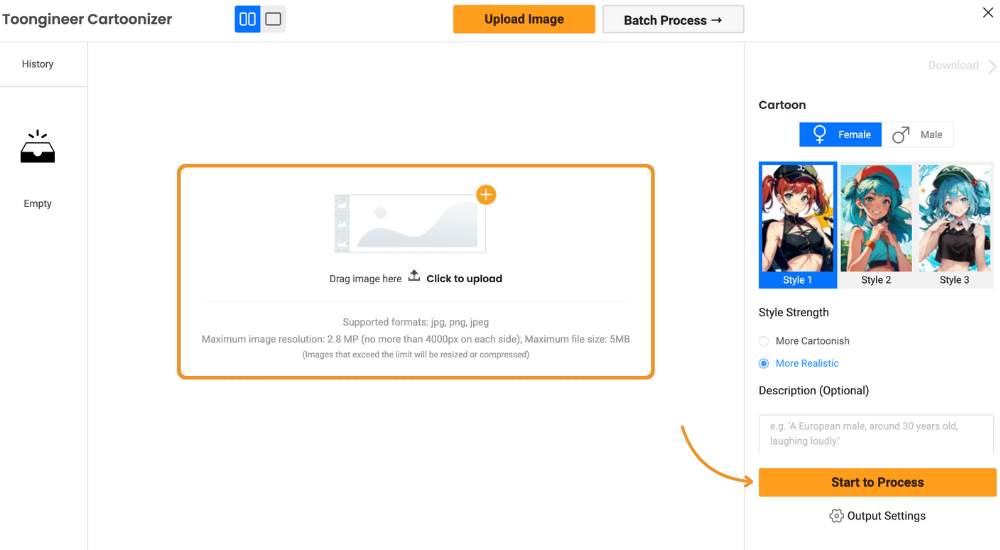This screenshot has height=550, width=1000.
Task: Switch to split comparison view icon
Action: click(247, 19)
